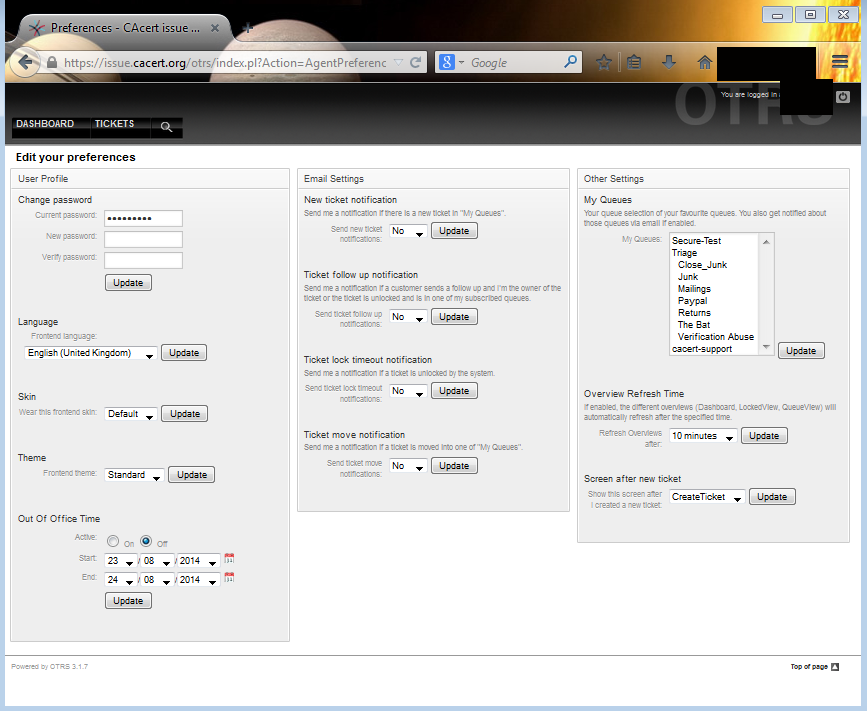Click the browser home icon
Viewport: 867px width, 711px height.
click(x=704, y=62)
